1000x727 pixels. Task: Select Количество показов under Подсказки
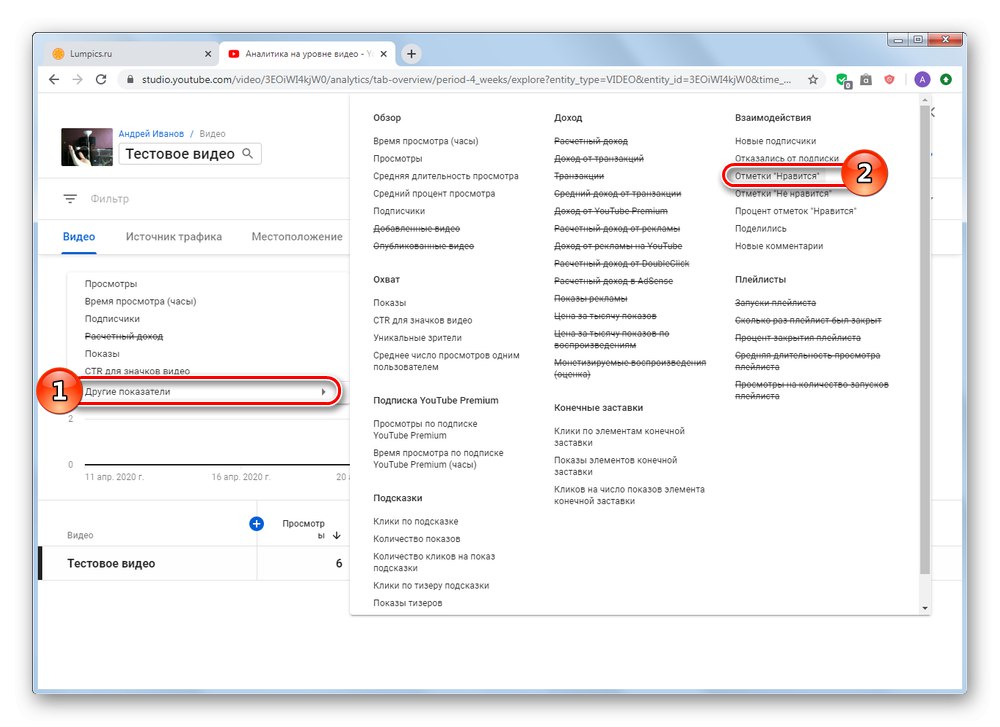pyautogui.click(x=416, y=539)
